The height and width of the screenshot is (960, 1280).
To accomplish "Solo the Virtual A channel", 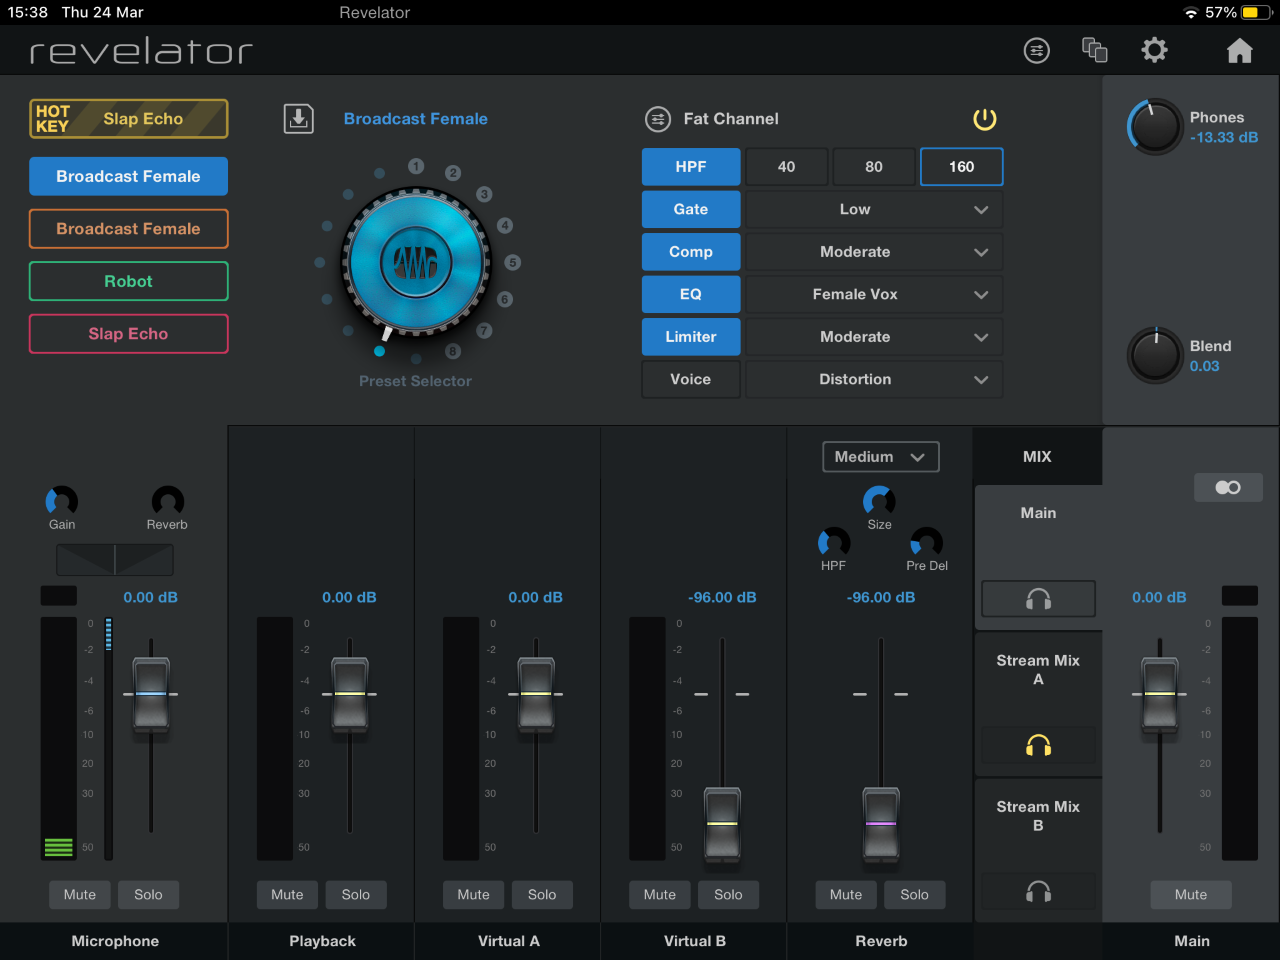I will coord(542,895).
